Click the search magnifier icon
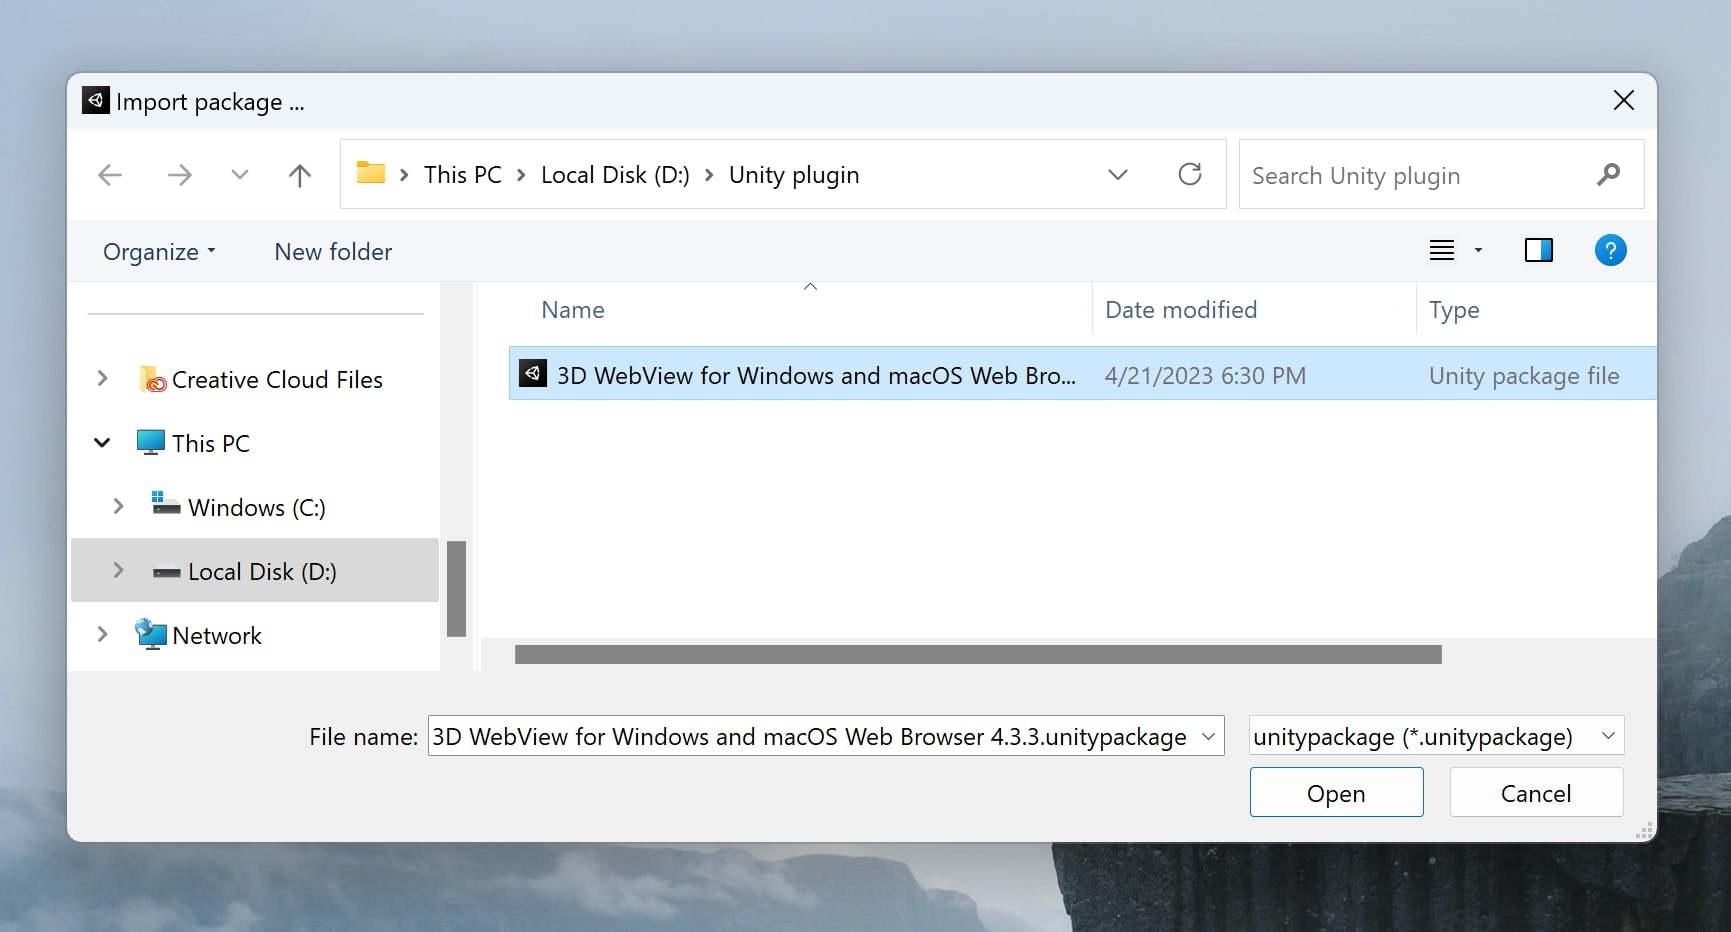The image size is (1731, 932). (x=1608, y=174)
